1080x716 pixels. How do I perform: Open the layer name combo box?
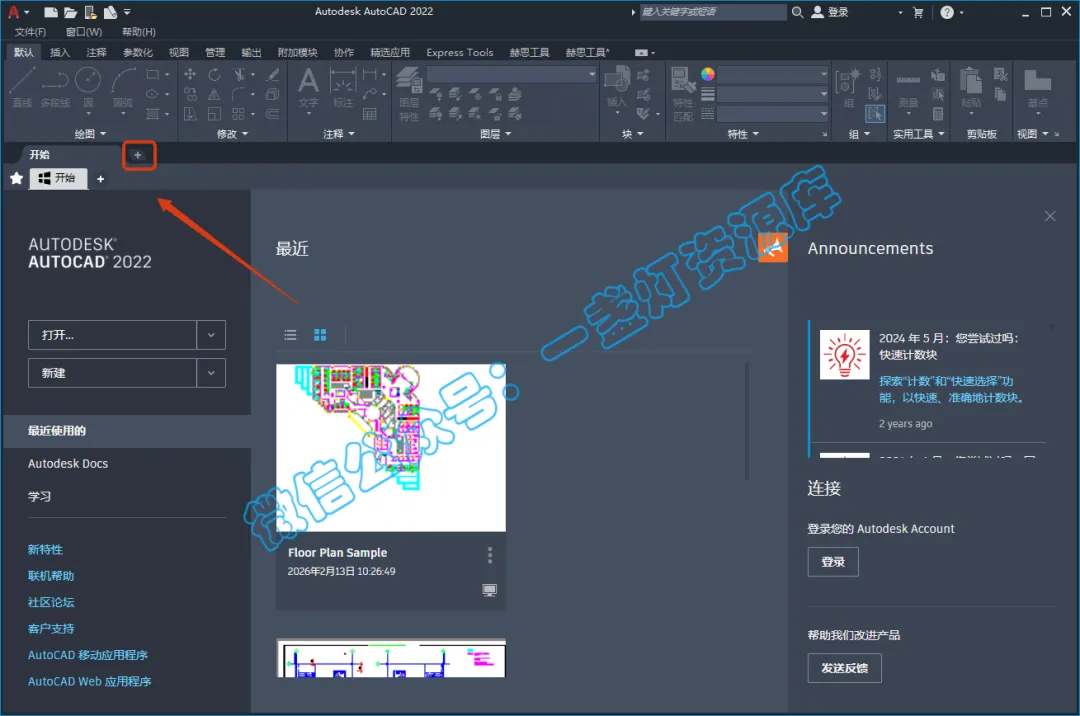512,74
